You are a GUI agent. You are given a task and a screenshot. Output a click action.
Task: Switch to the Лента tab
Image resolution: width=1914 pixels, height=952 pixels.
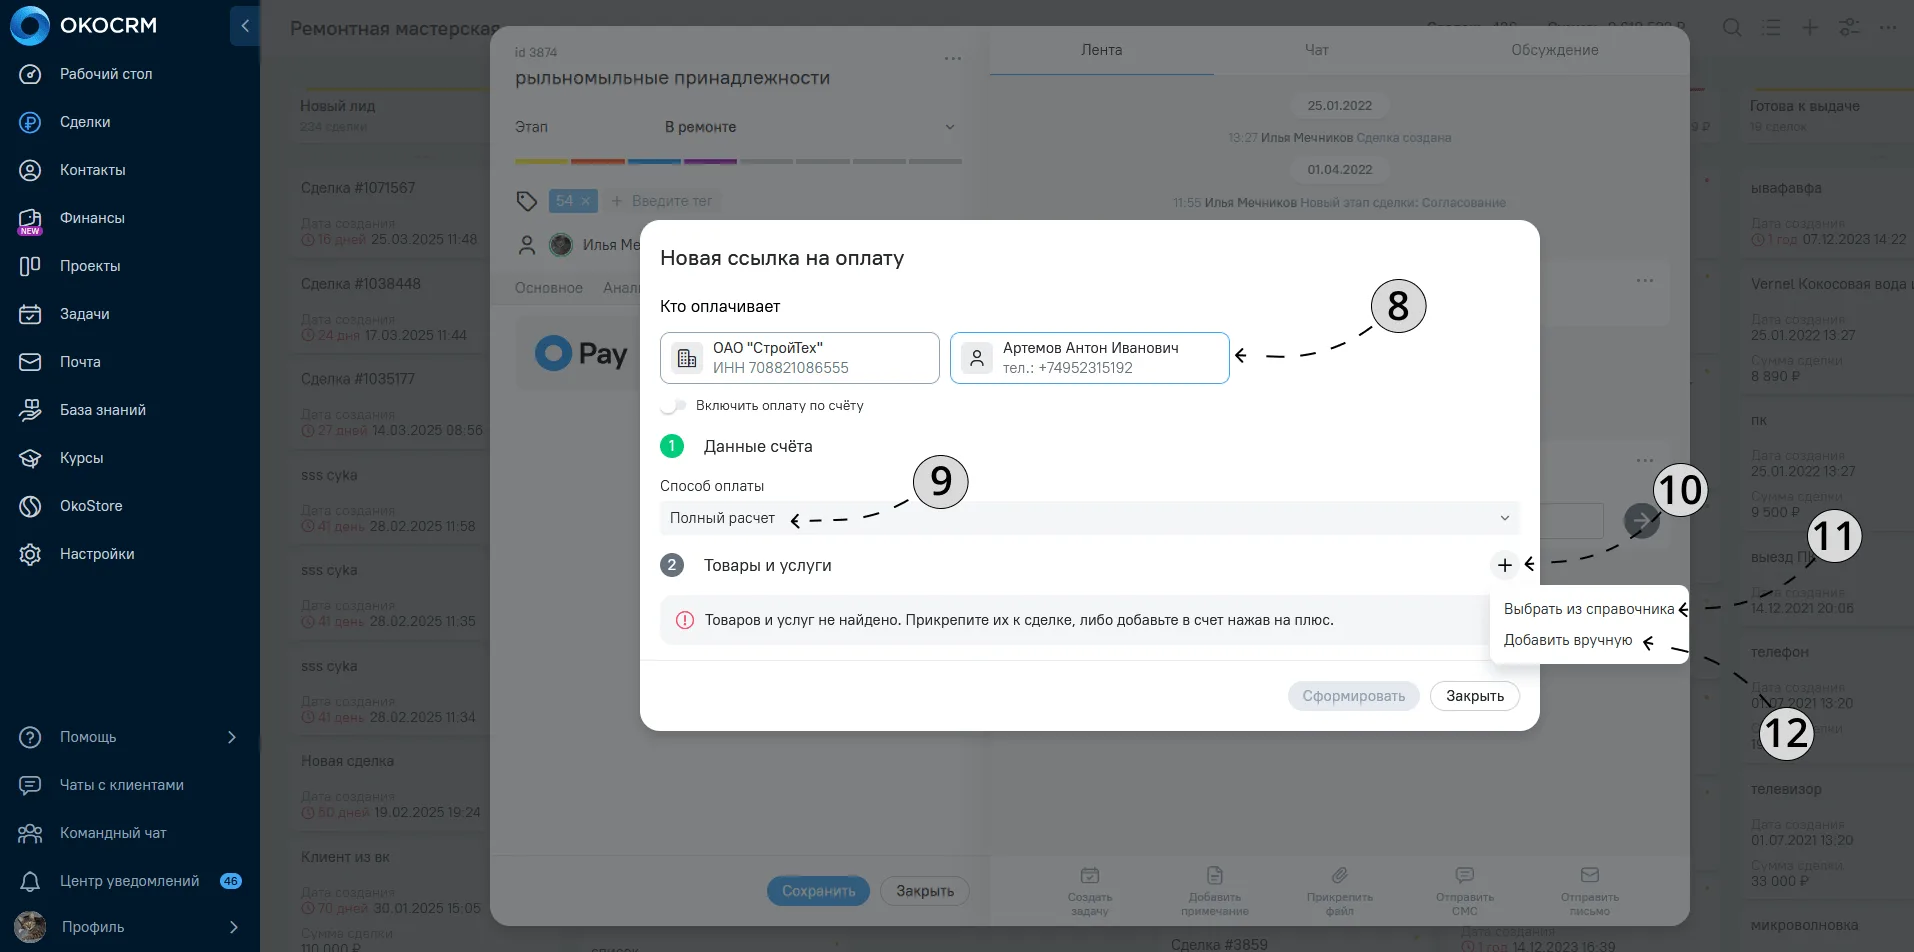(x=1101, y=50)
